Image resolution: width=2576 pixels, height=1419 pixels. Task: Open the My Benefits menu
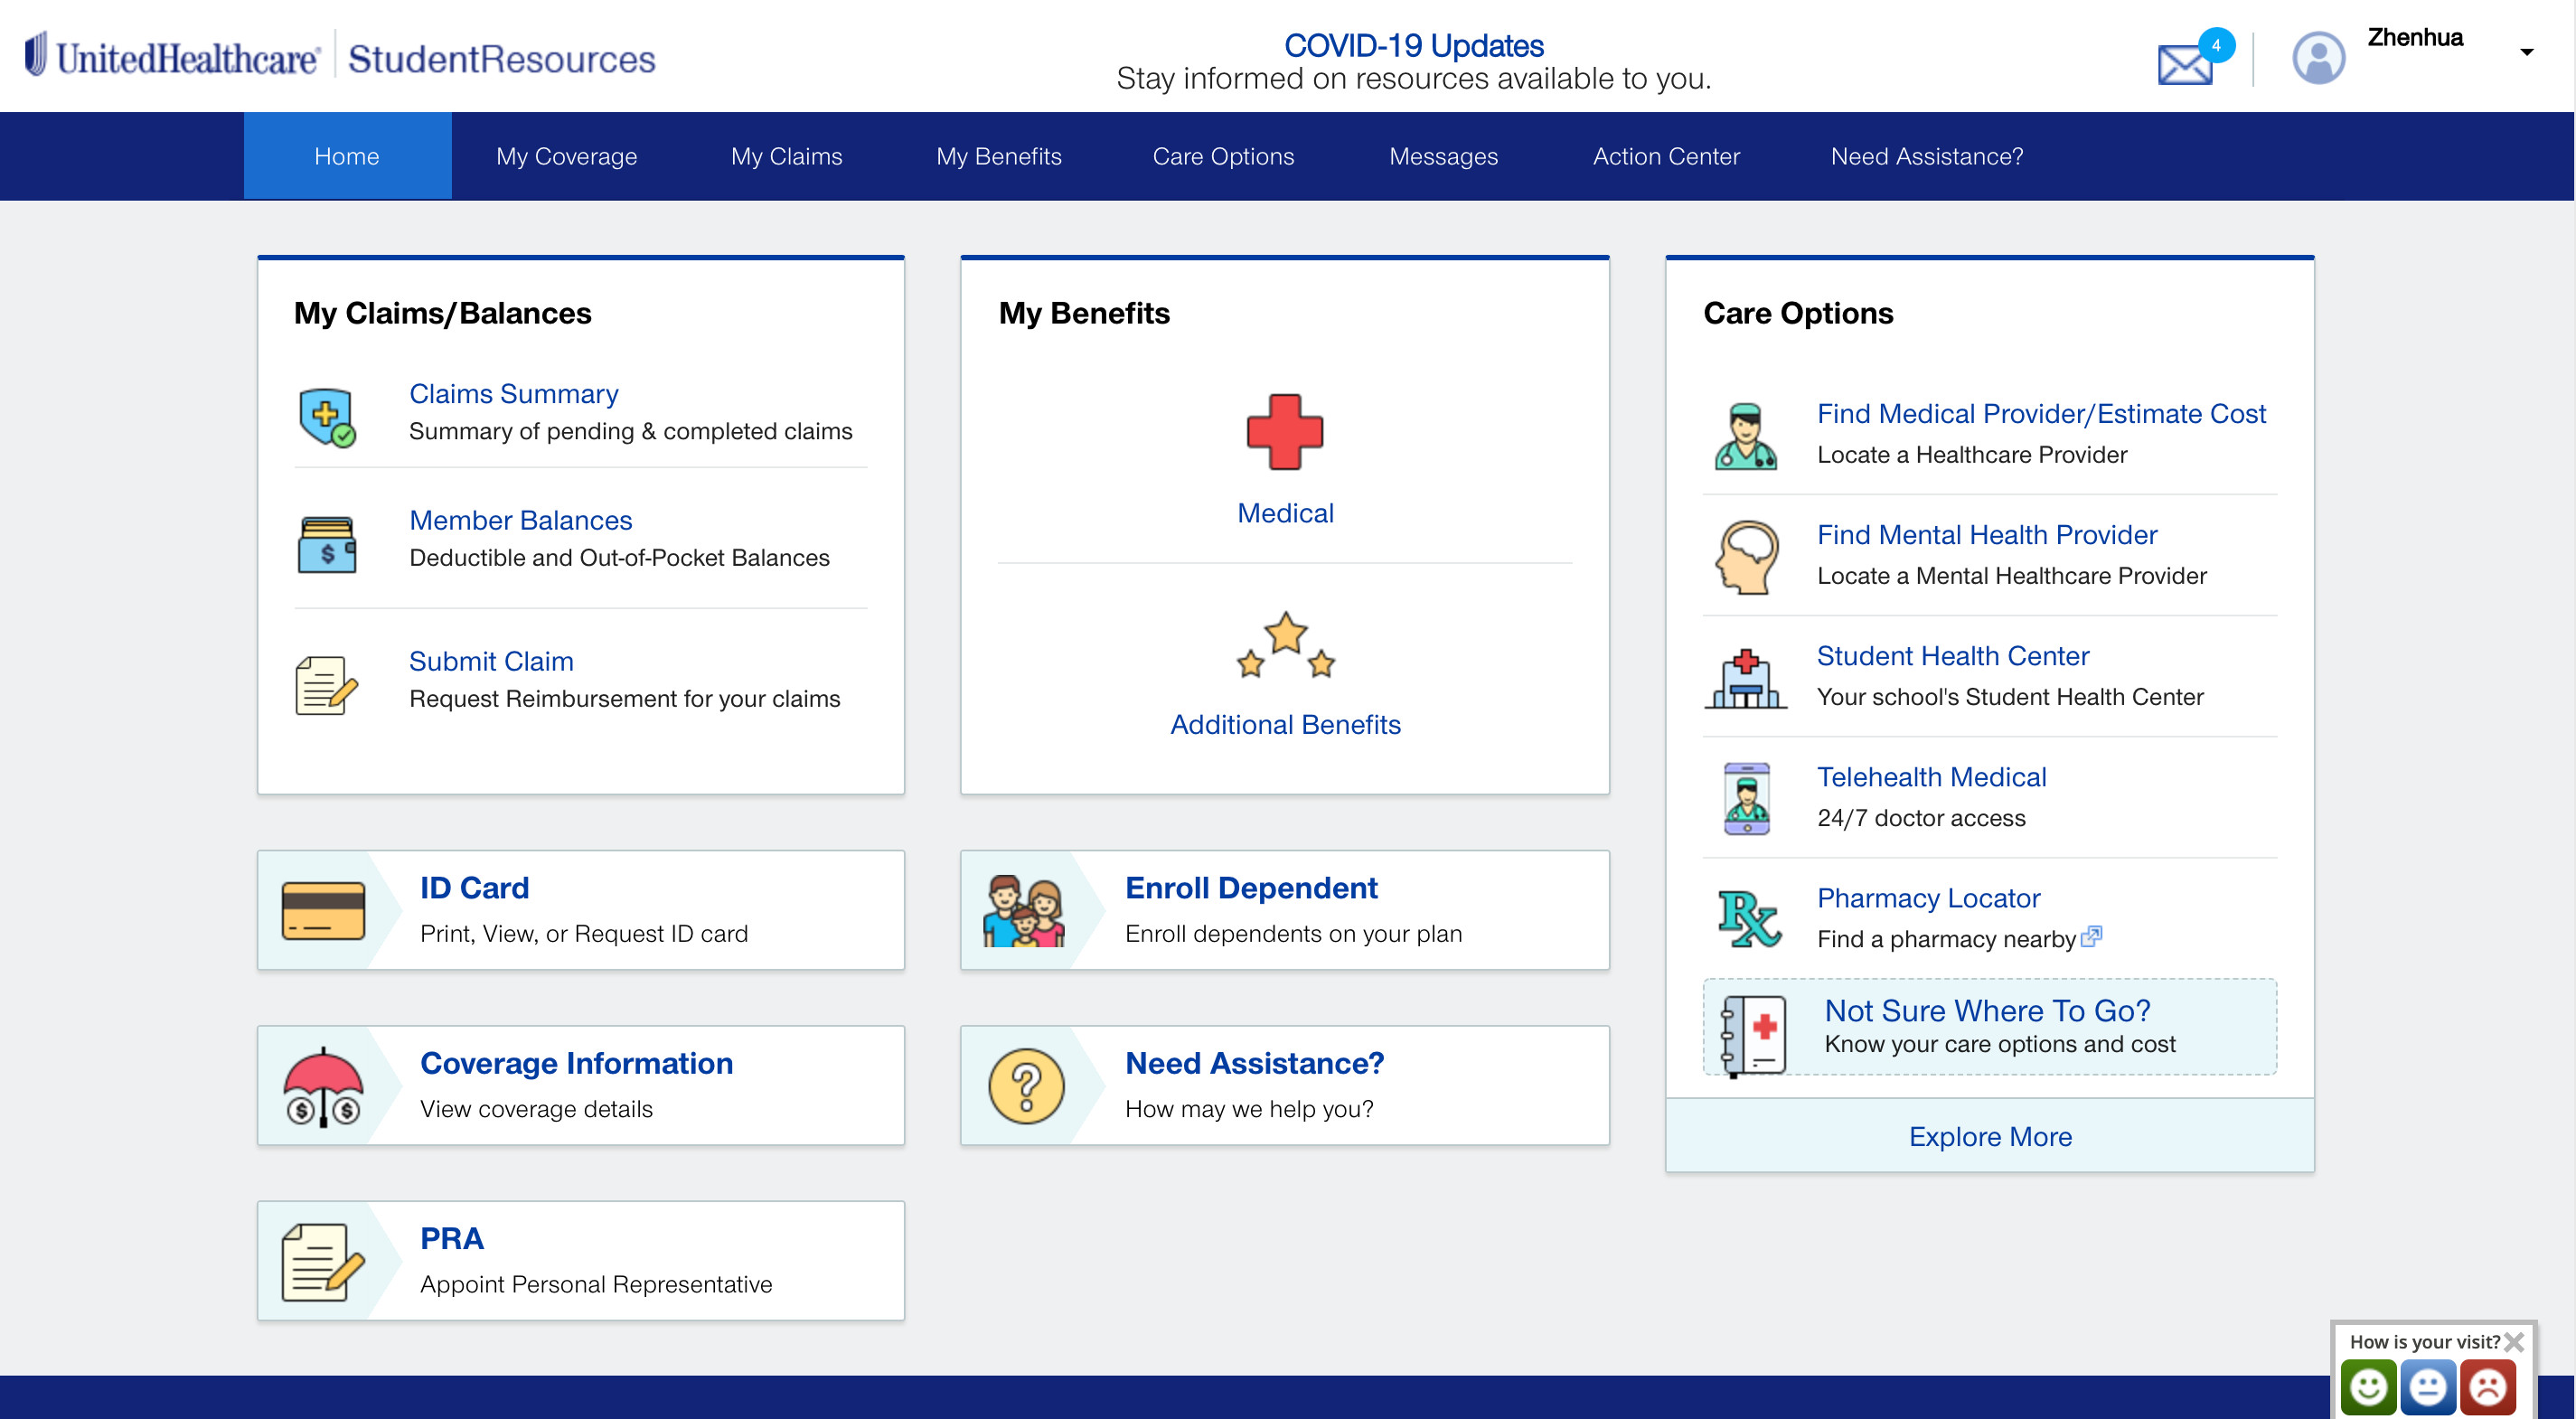click(998, 156)
